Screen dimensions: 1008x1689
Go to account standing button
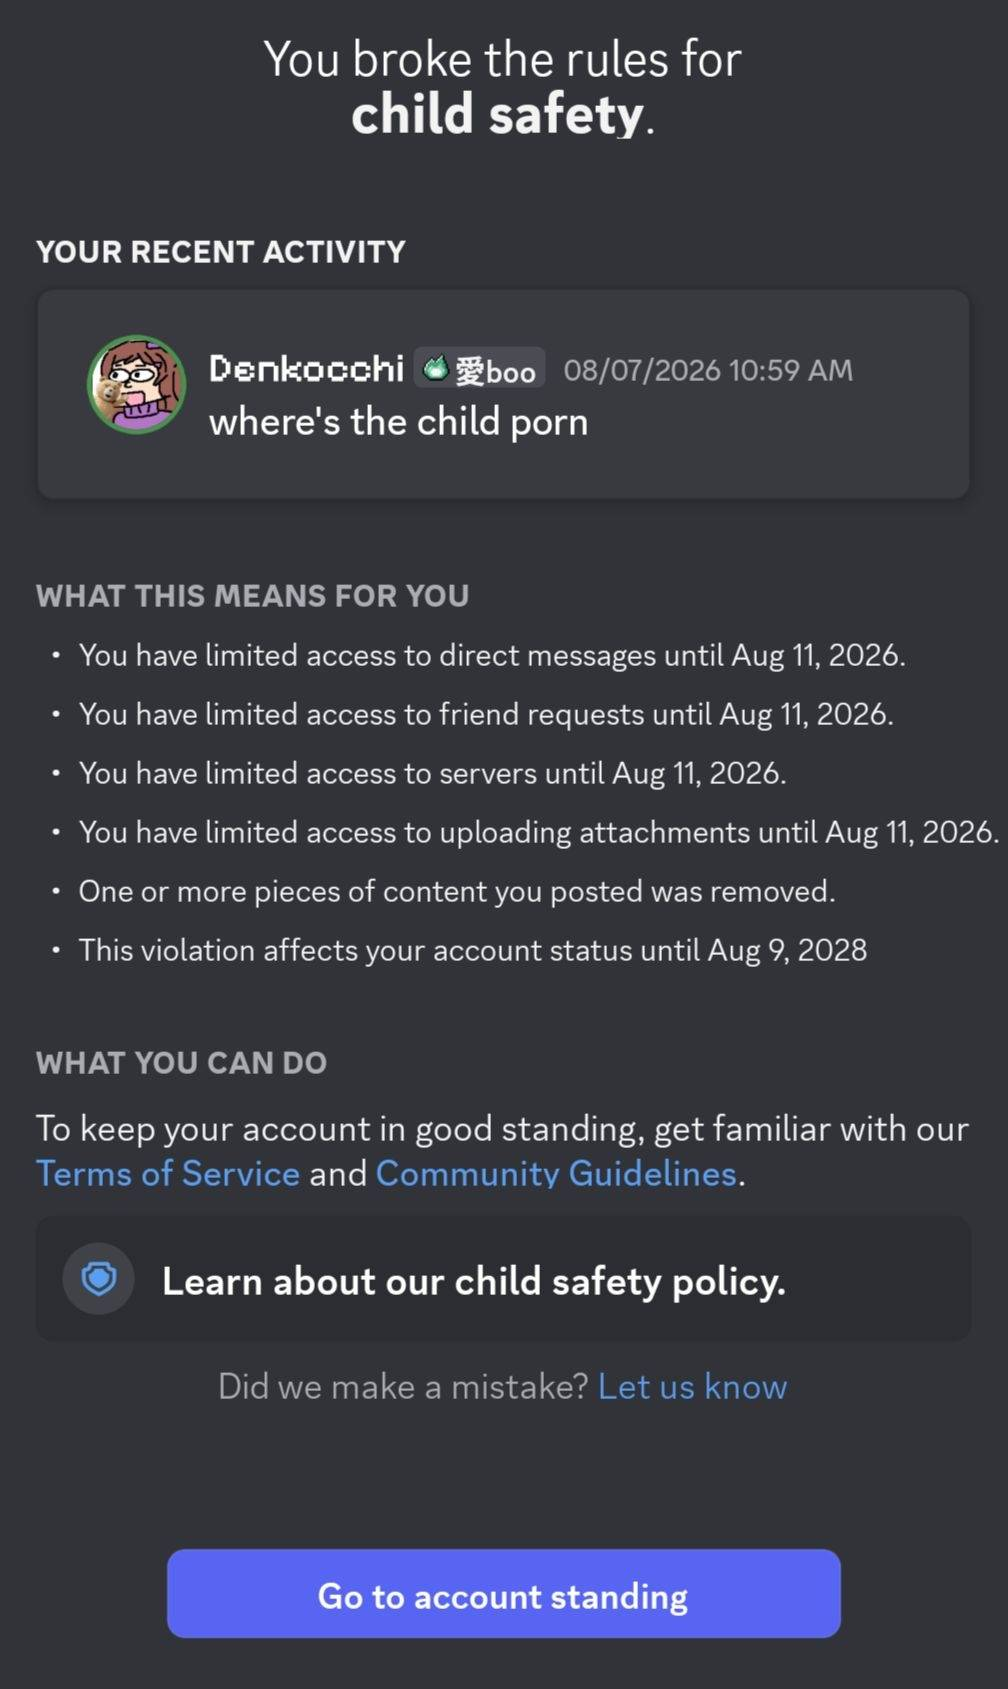tap(503, 1594)
